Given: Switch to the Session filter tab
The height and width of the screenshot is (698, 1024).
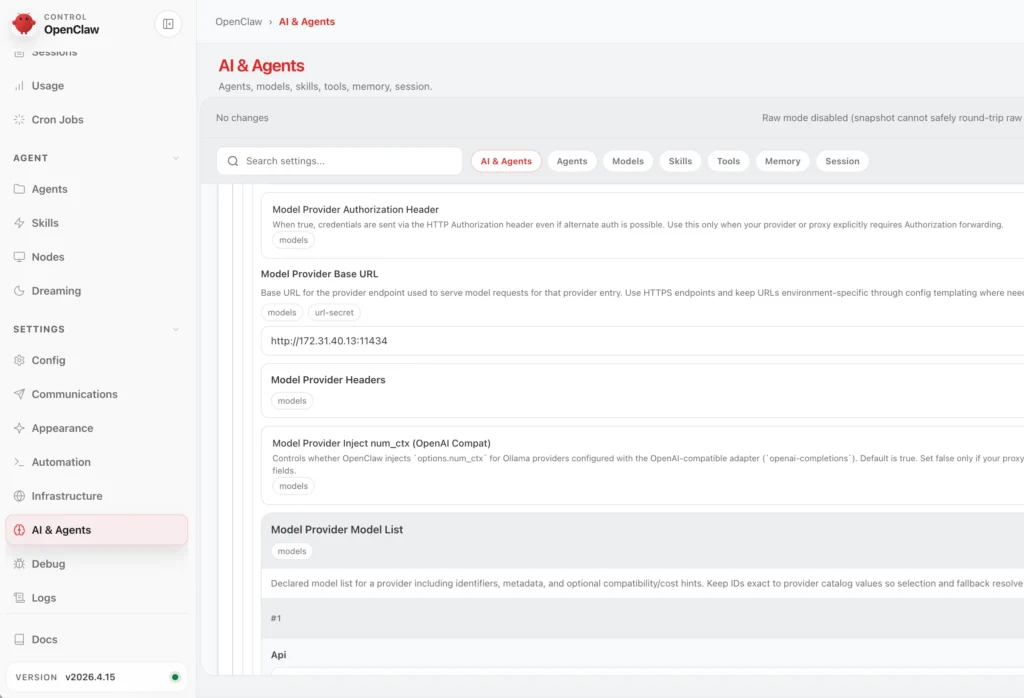Looking at the screenshot, I should coord(842,161).
